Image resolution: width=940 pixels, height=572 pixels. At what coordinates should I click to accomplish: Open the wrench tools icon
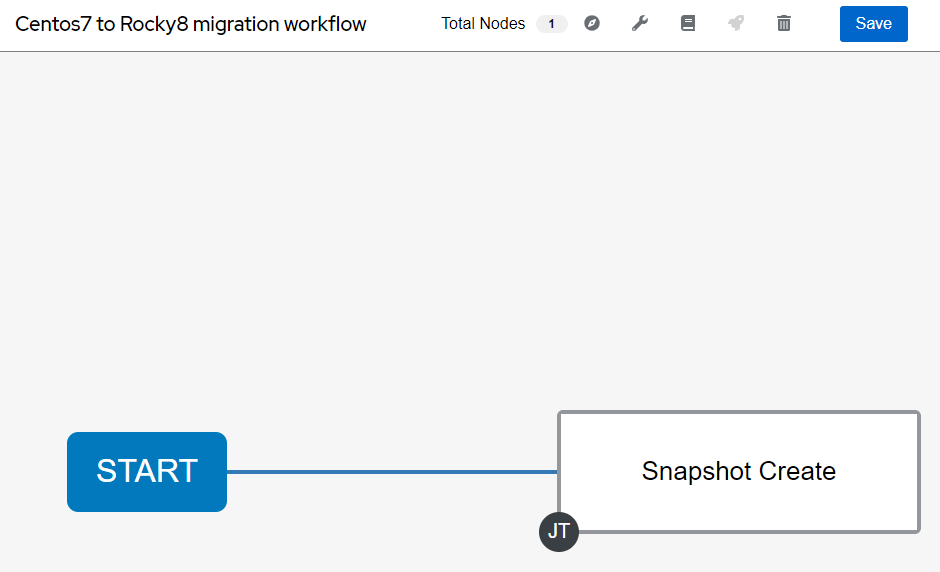(640, 23)
